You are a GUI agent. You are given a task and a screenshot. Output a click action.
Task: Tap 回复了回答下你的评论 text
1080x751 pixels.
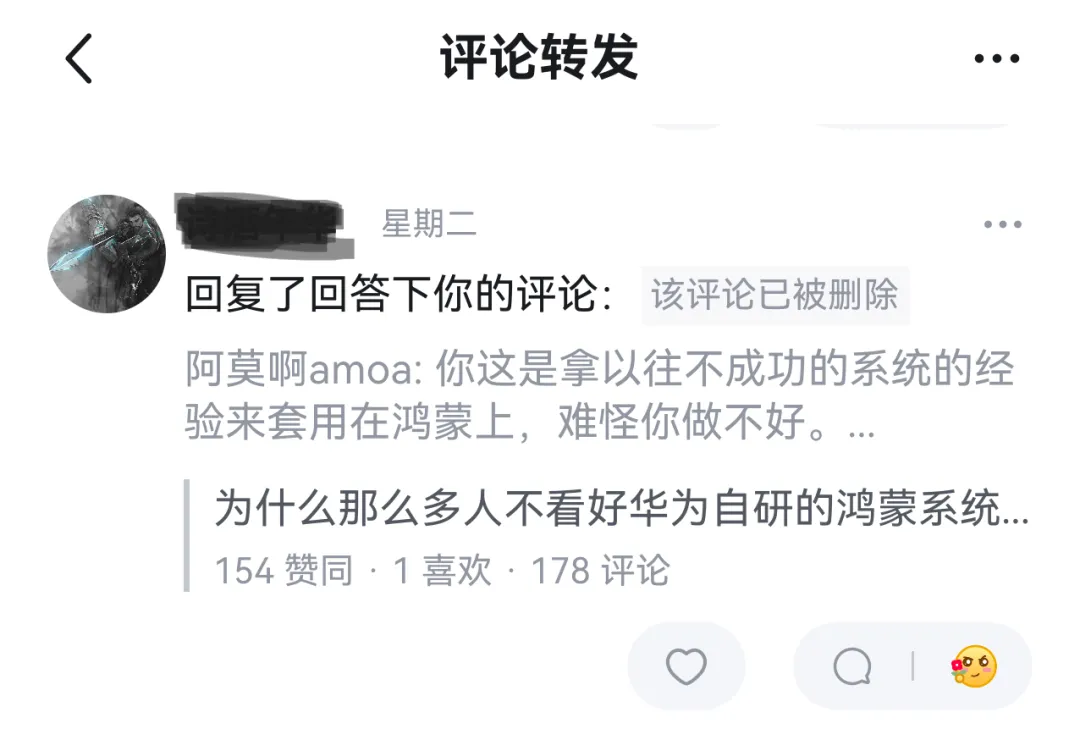point(399,294)
